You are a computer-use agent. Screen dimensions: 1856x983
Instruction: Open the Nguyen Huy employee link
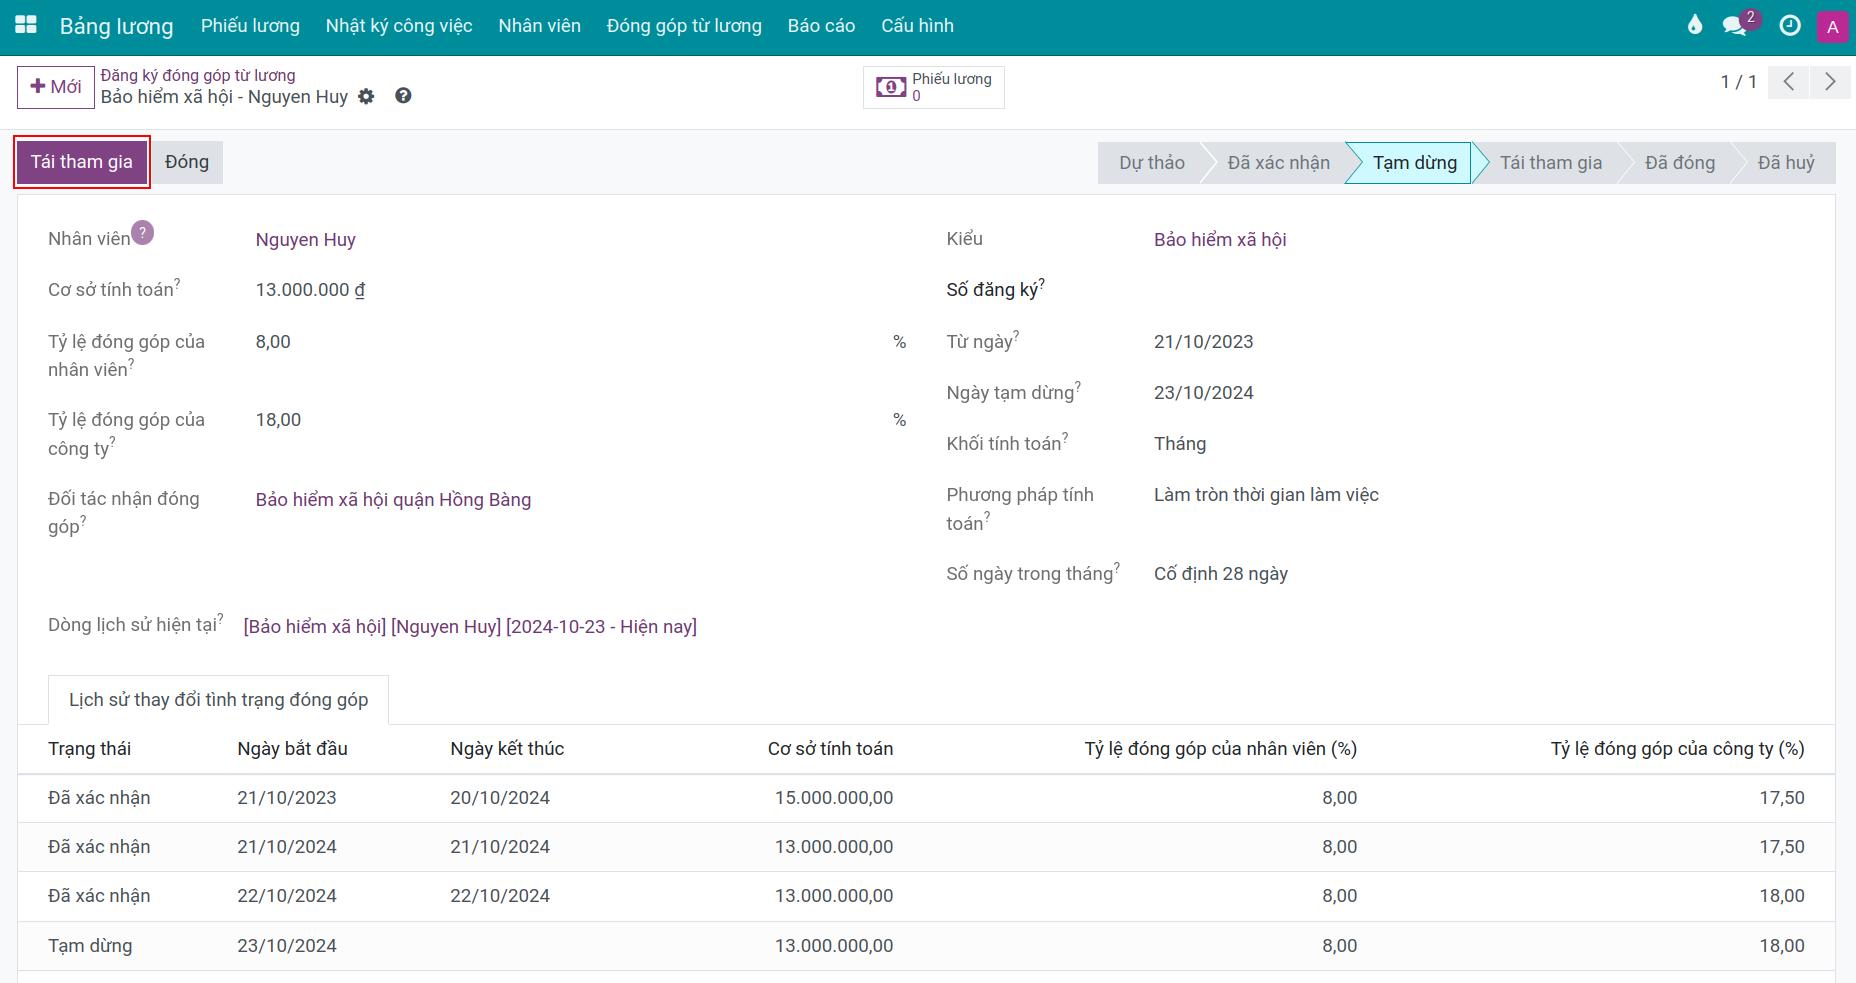pyautogui.click(x=305, y=240)
